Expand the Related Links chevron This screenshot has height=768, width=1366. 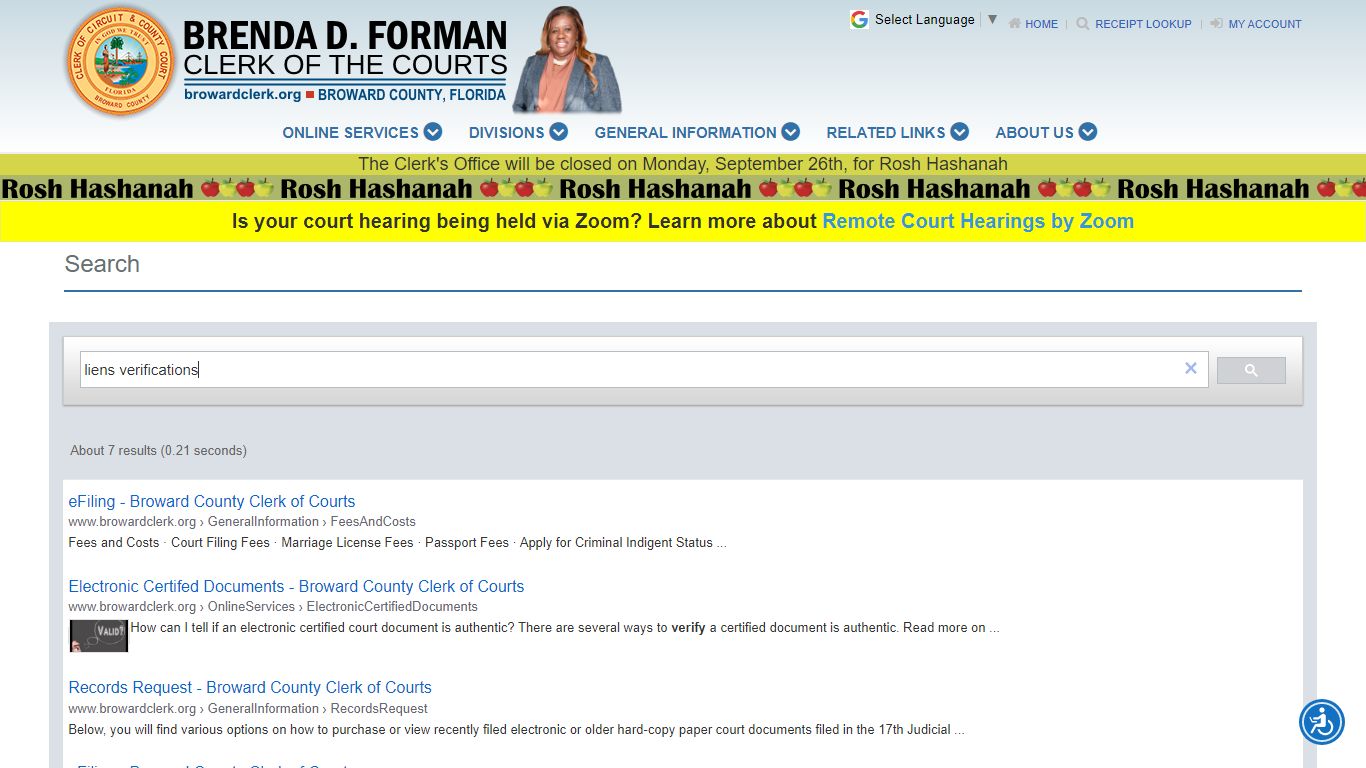[x=960, y=131]
